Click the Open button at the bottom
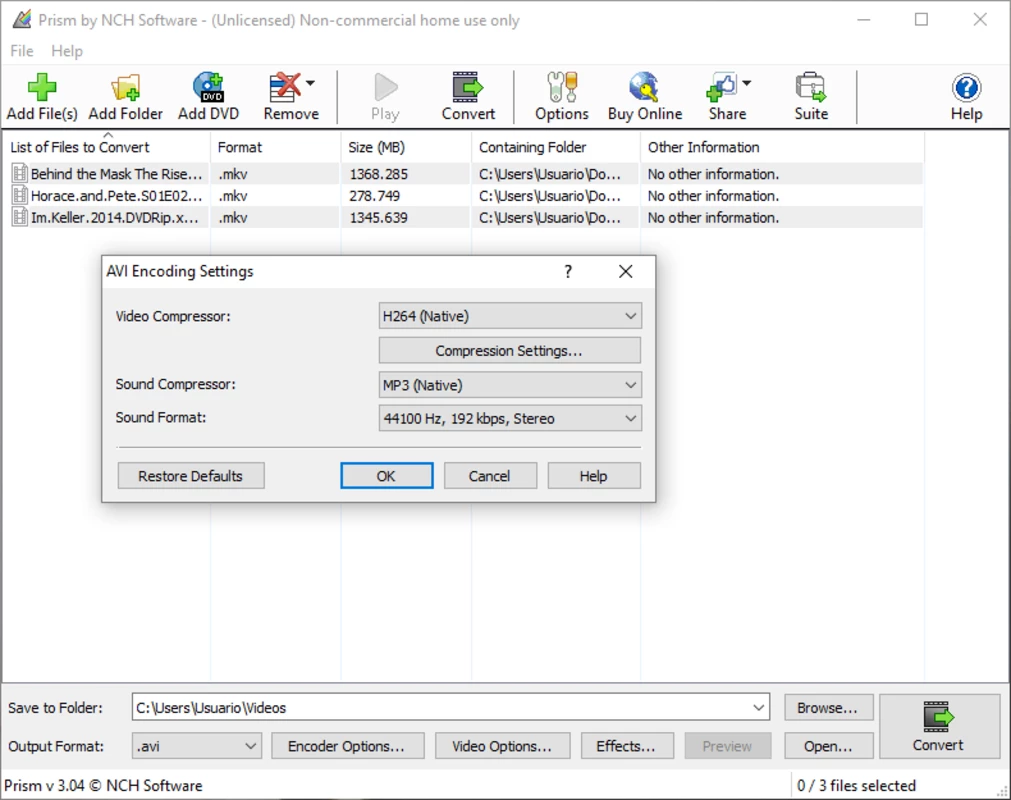 (x=828, y=746)
